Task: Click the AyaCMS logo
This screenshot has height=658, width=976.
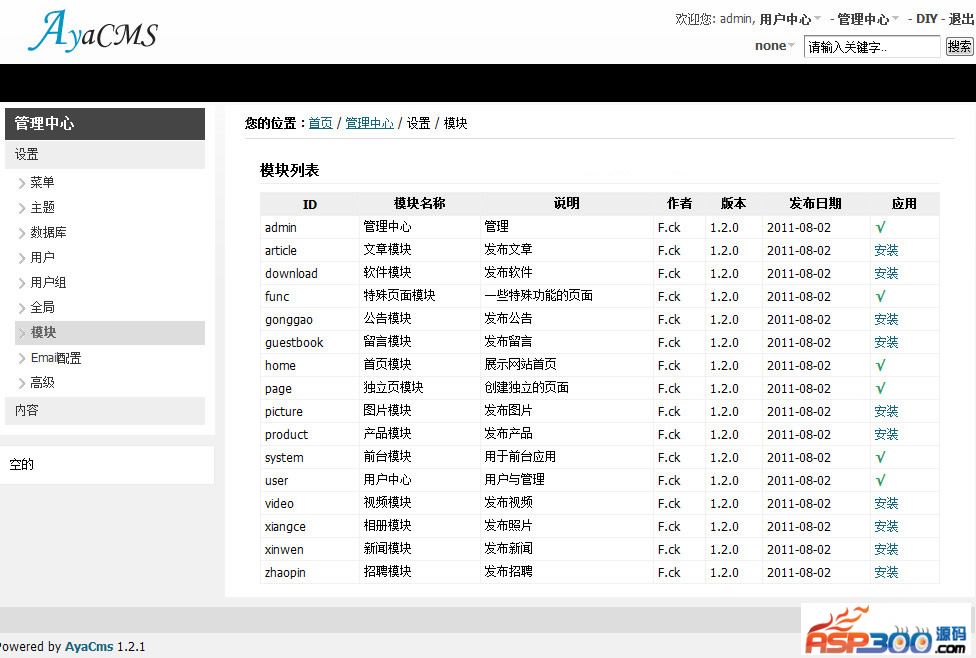Action: 93,33
